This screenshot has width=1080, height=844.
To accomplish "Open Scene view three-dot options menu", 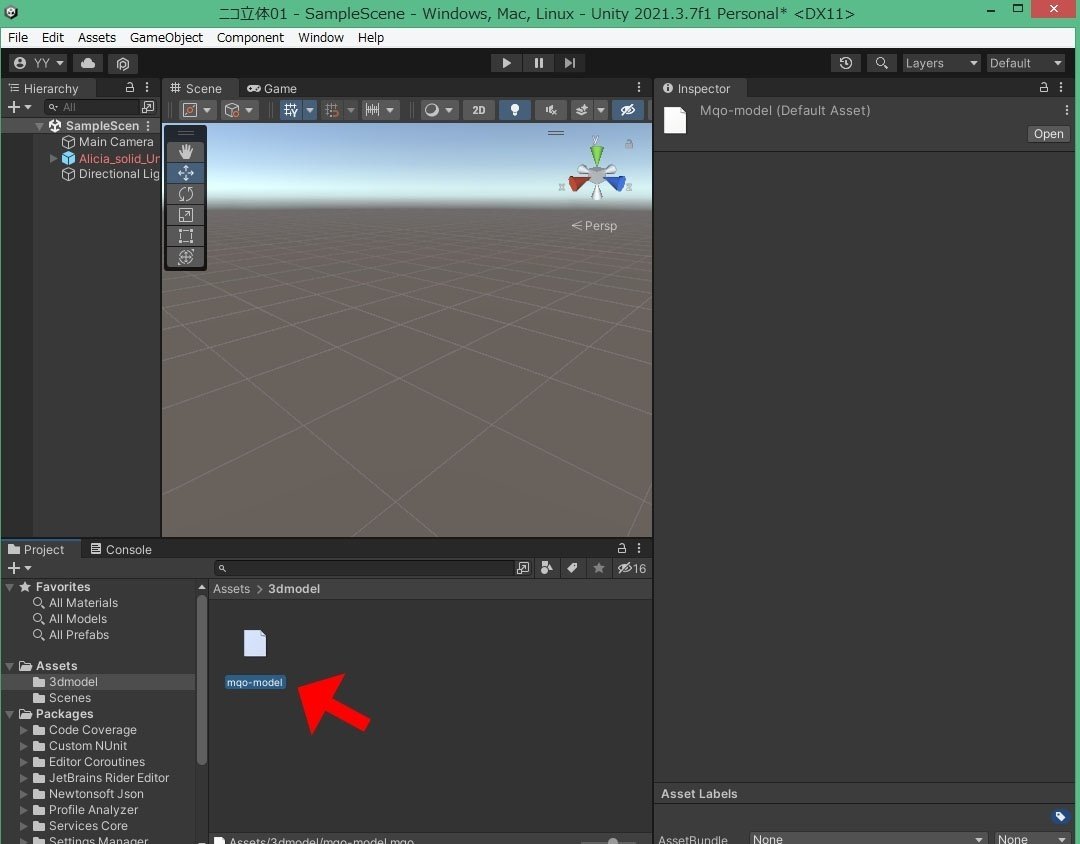I will pos(638,88).
